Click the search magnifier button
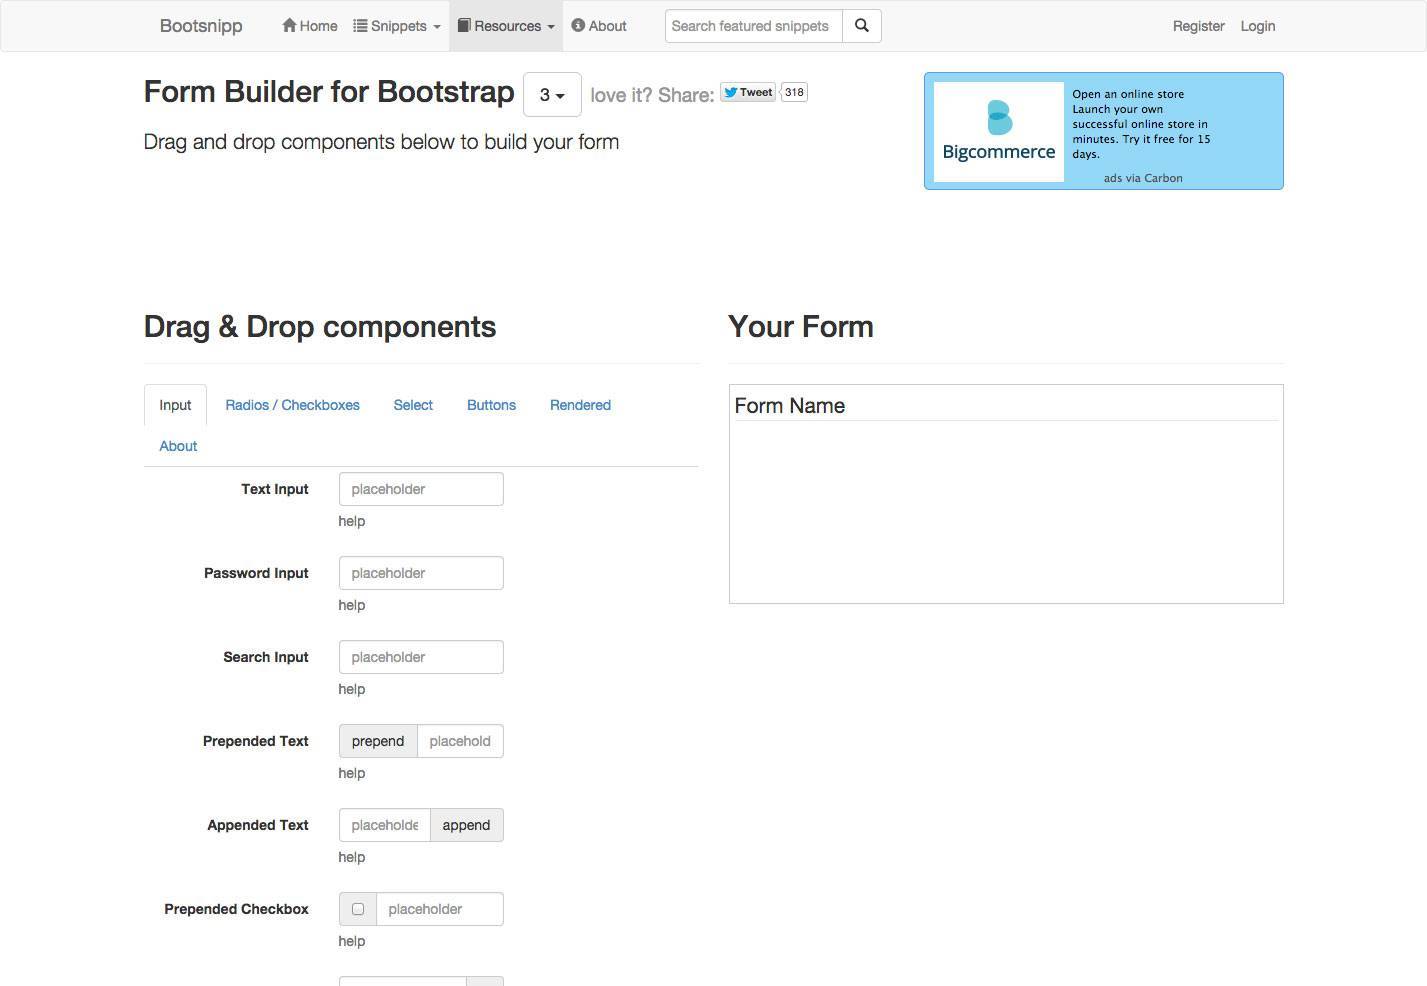1427x986 pixels. point(862,26)
